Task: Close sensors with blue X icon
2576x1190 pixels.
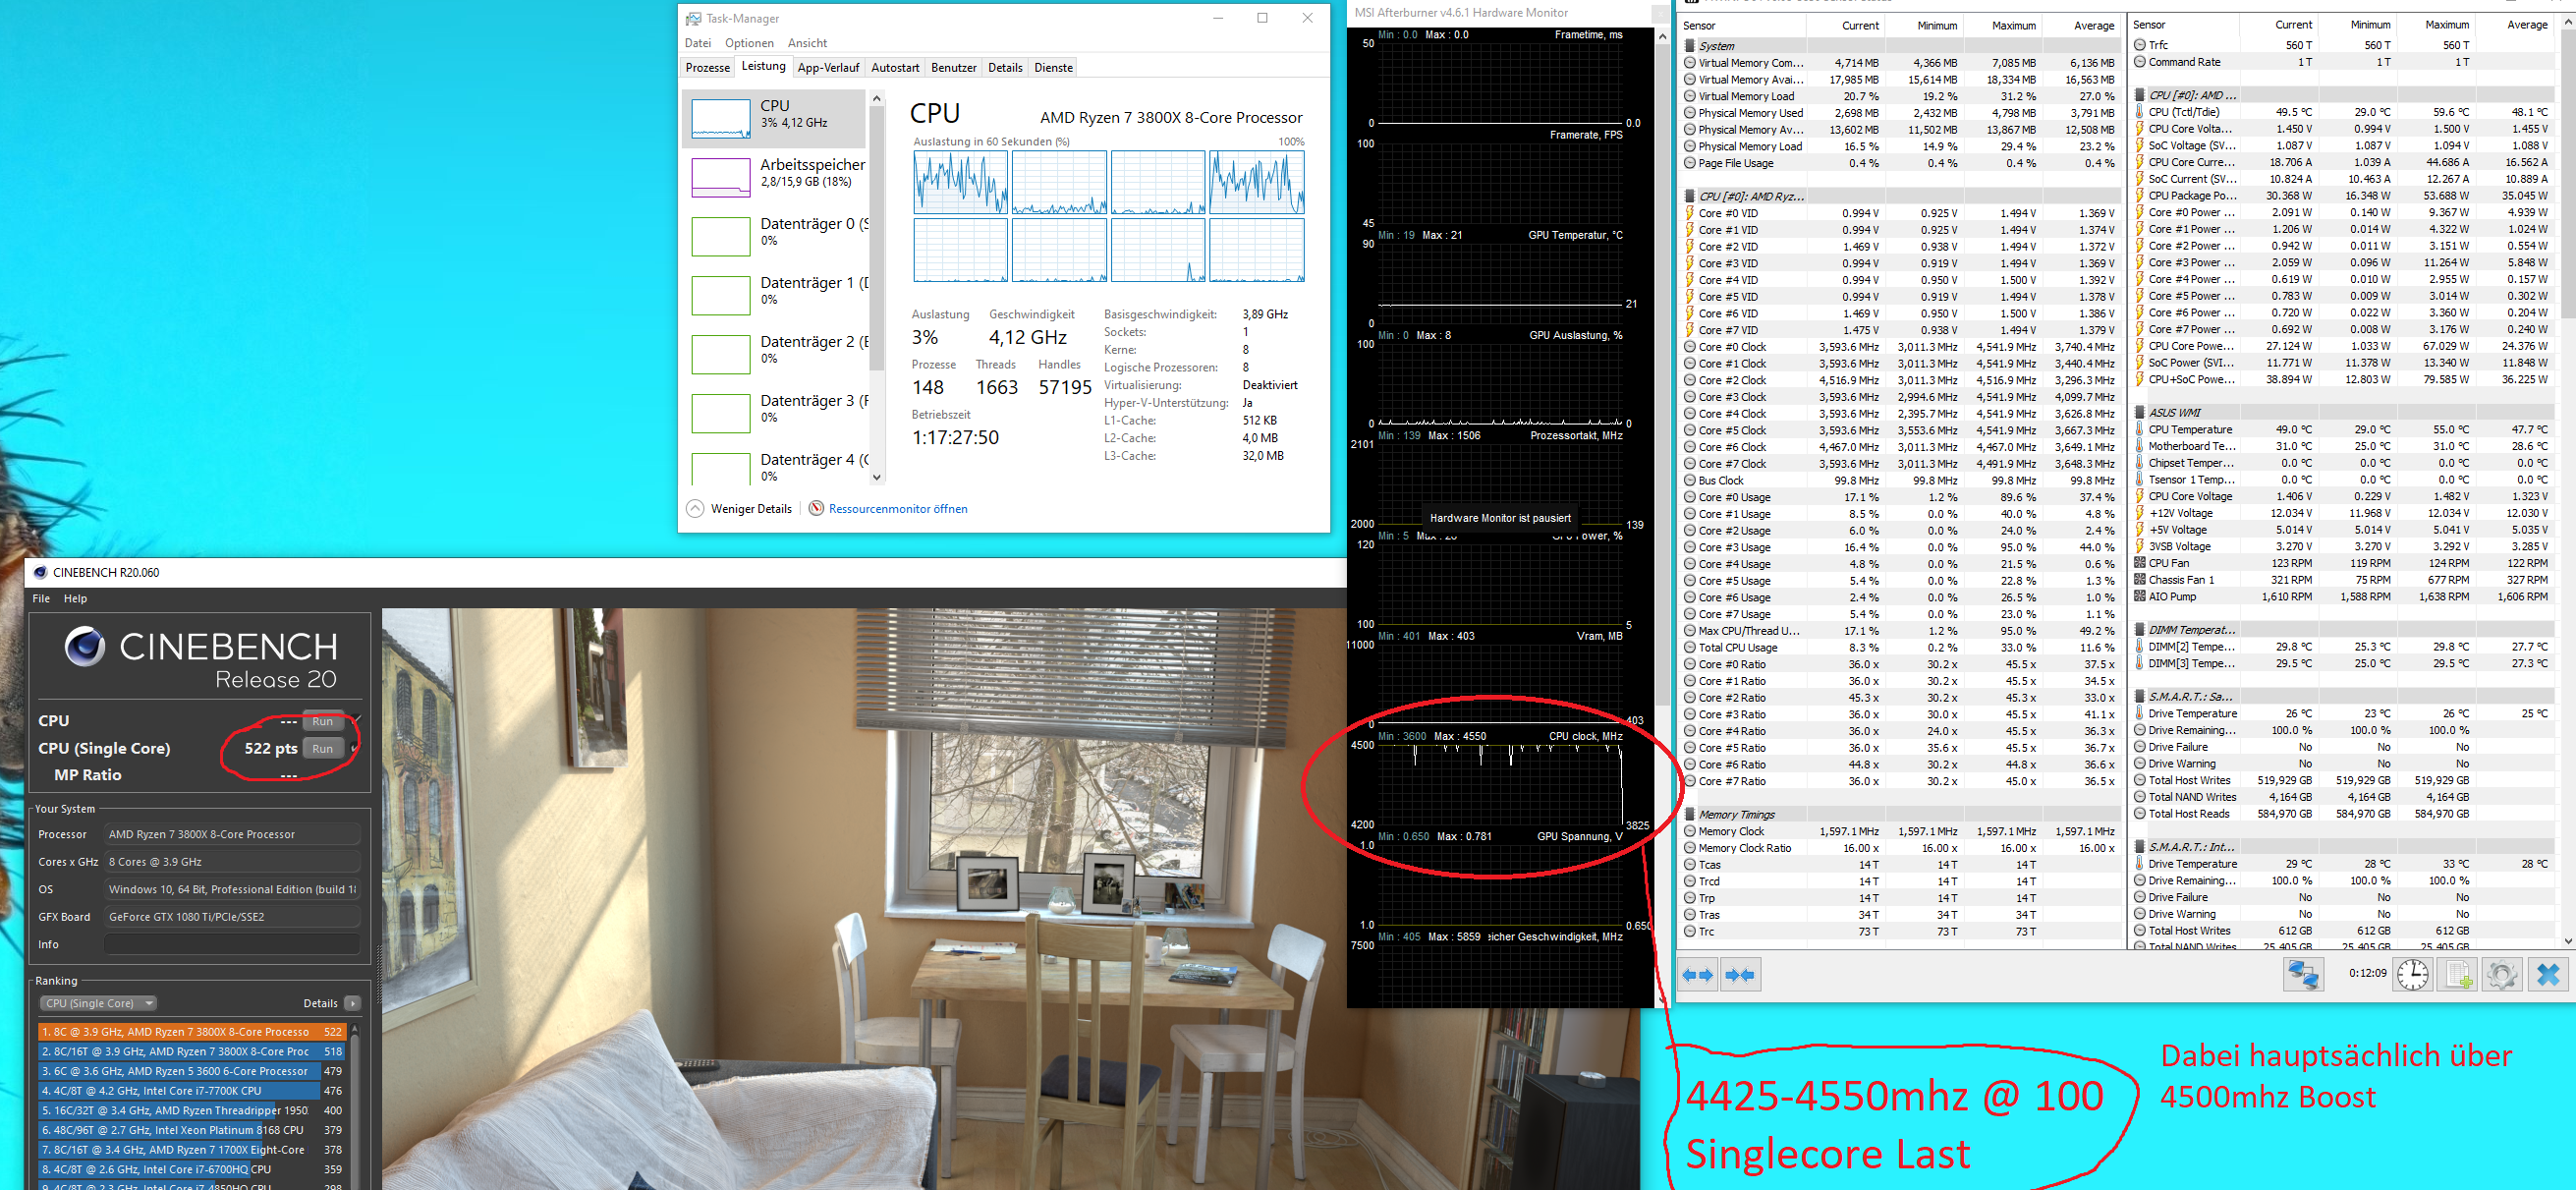Action: pyautogui.click(x=2548, y=975)
